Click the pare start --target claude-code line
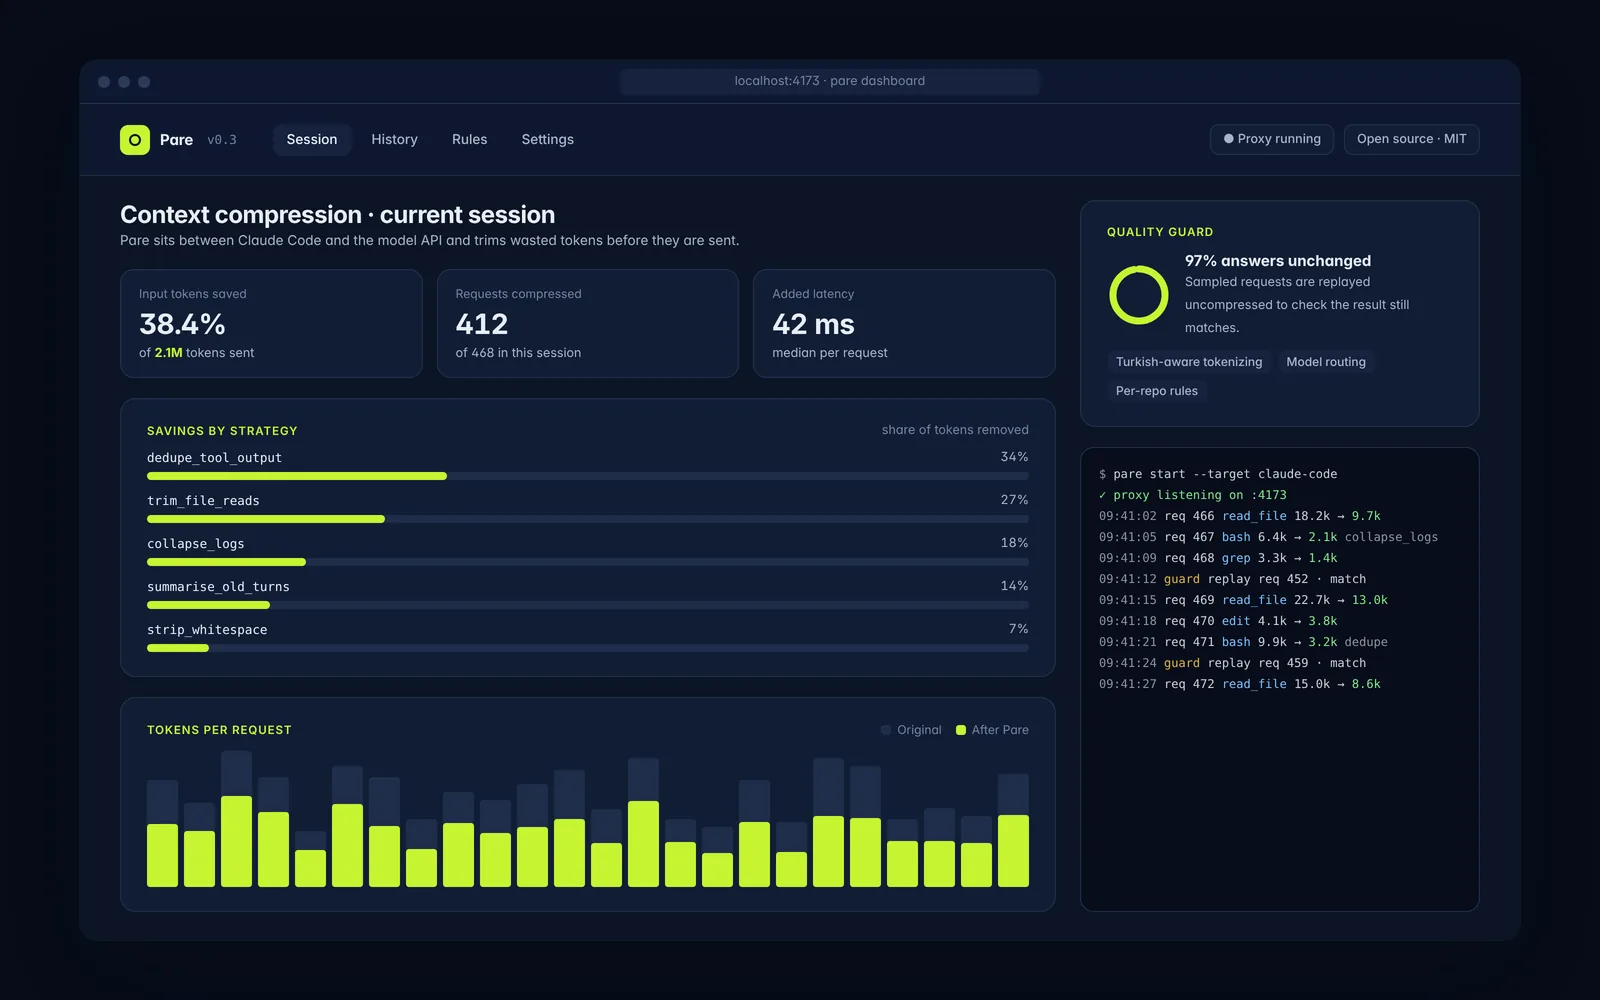 click(1218, 474)
